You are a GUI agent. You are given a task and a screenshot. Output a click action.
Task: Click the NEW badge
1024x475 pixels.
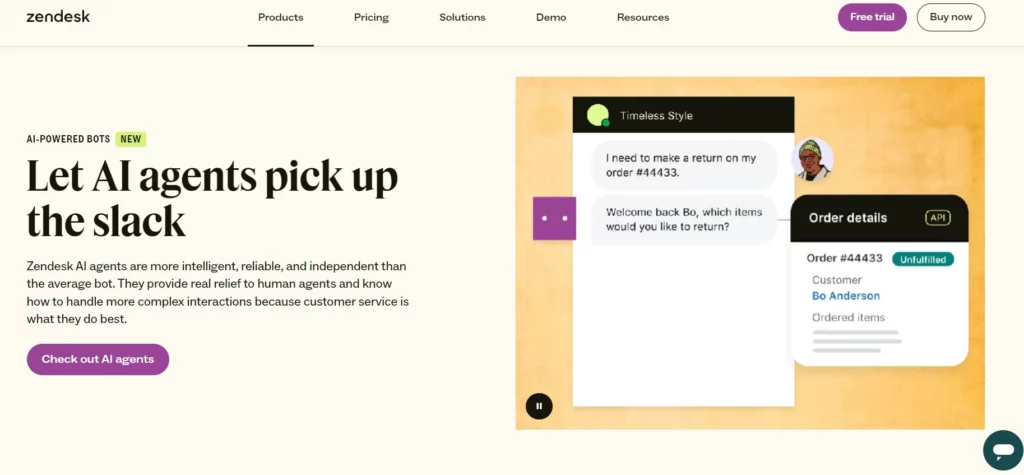point(131,139)
